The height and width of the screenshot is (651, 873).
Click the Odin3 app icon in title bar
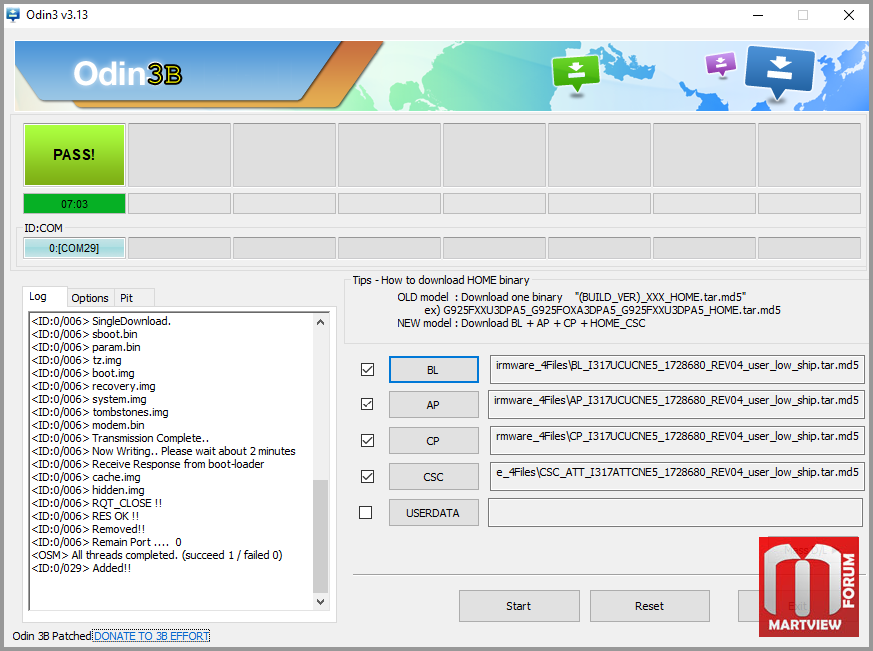[13, 15]
